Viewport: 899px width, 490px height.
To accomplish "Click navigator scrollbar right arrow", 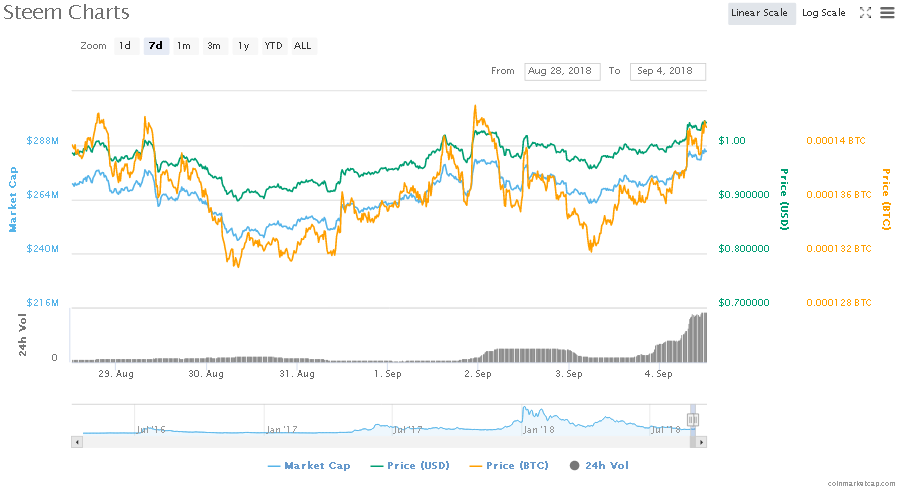I will click(701, 442).
